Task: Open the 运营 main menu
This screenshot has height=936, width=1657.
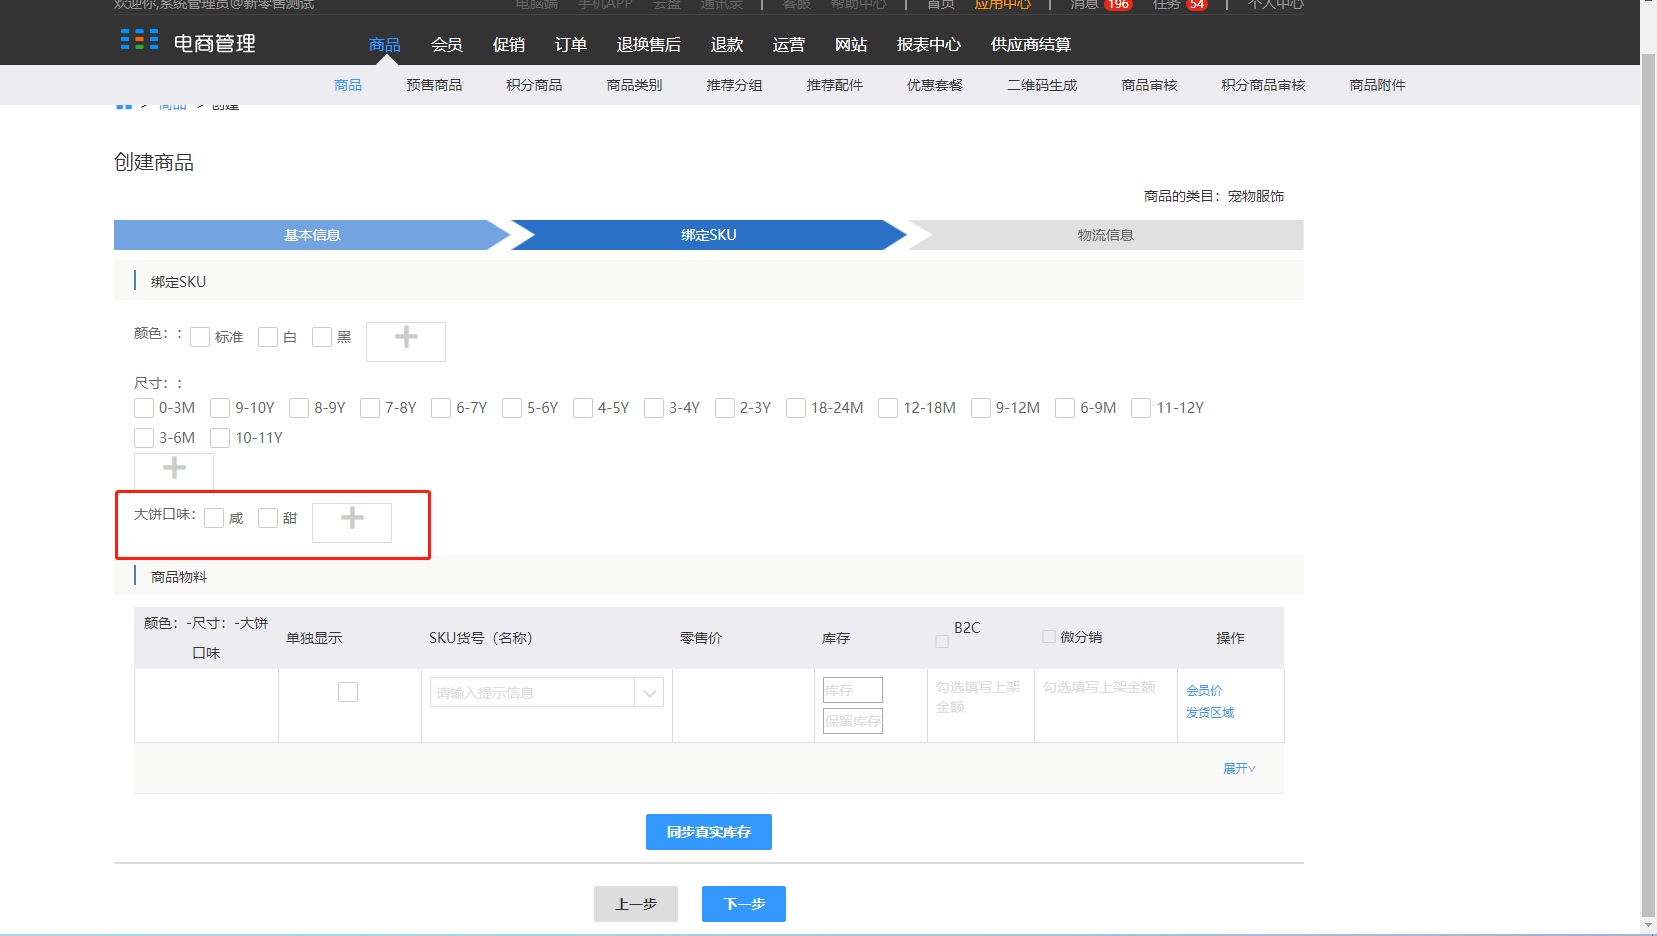Action: pos(788,44)
